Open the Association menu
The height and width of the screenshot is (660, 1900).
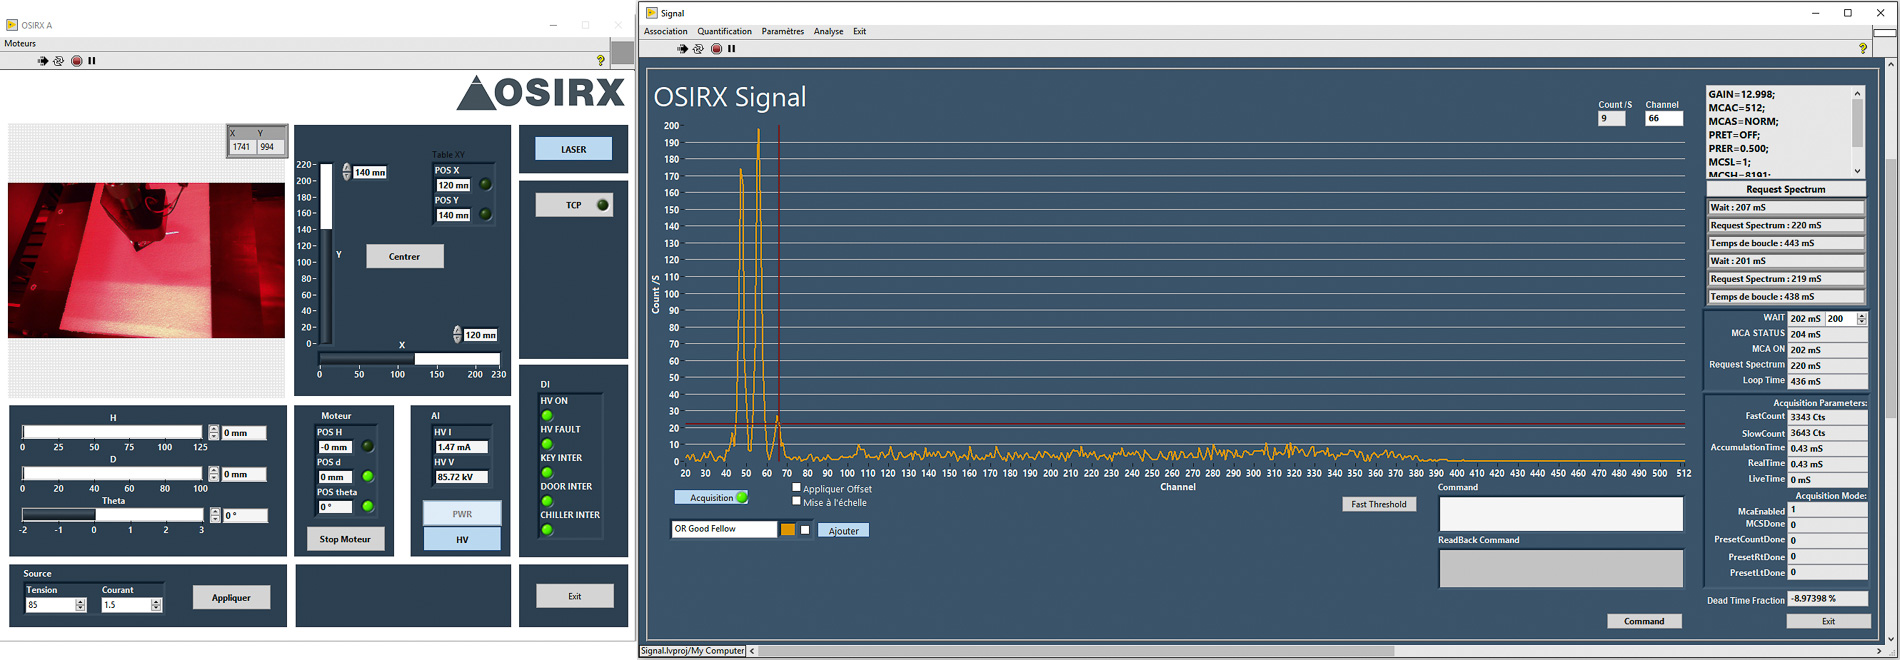[x=665, y=31]
